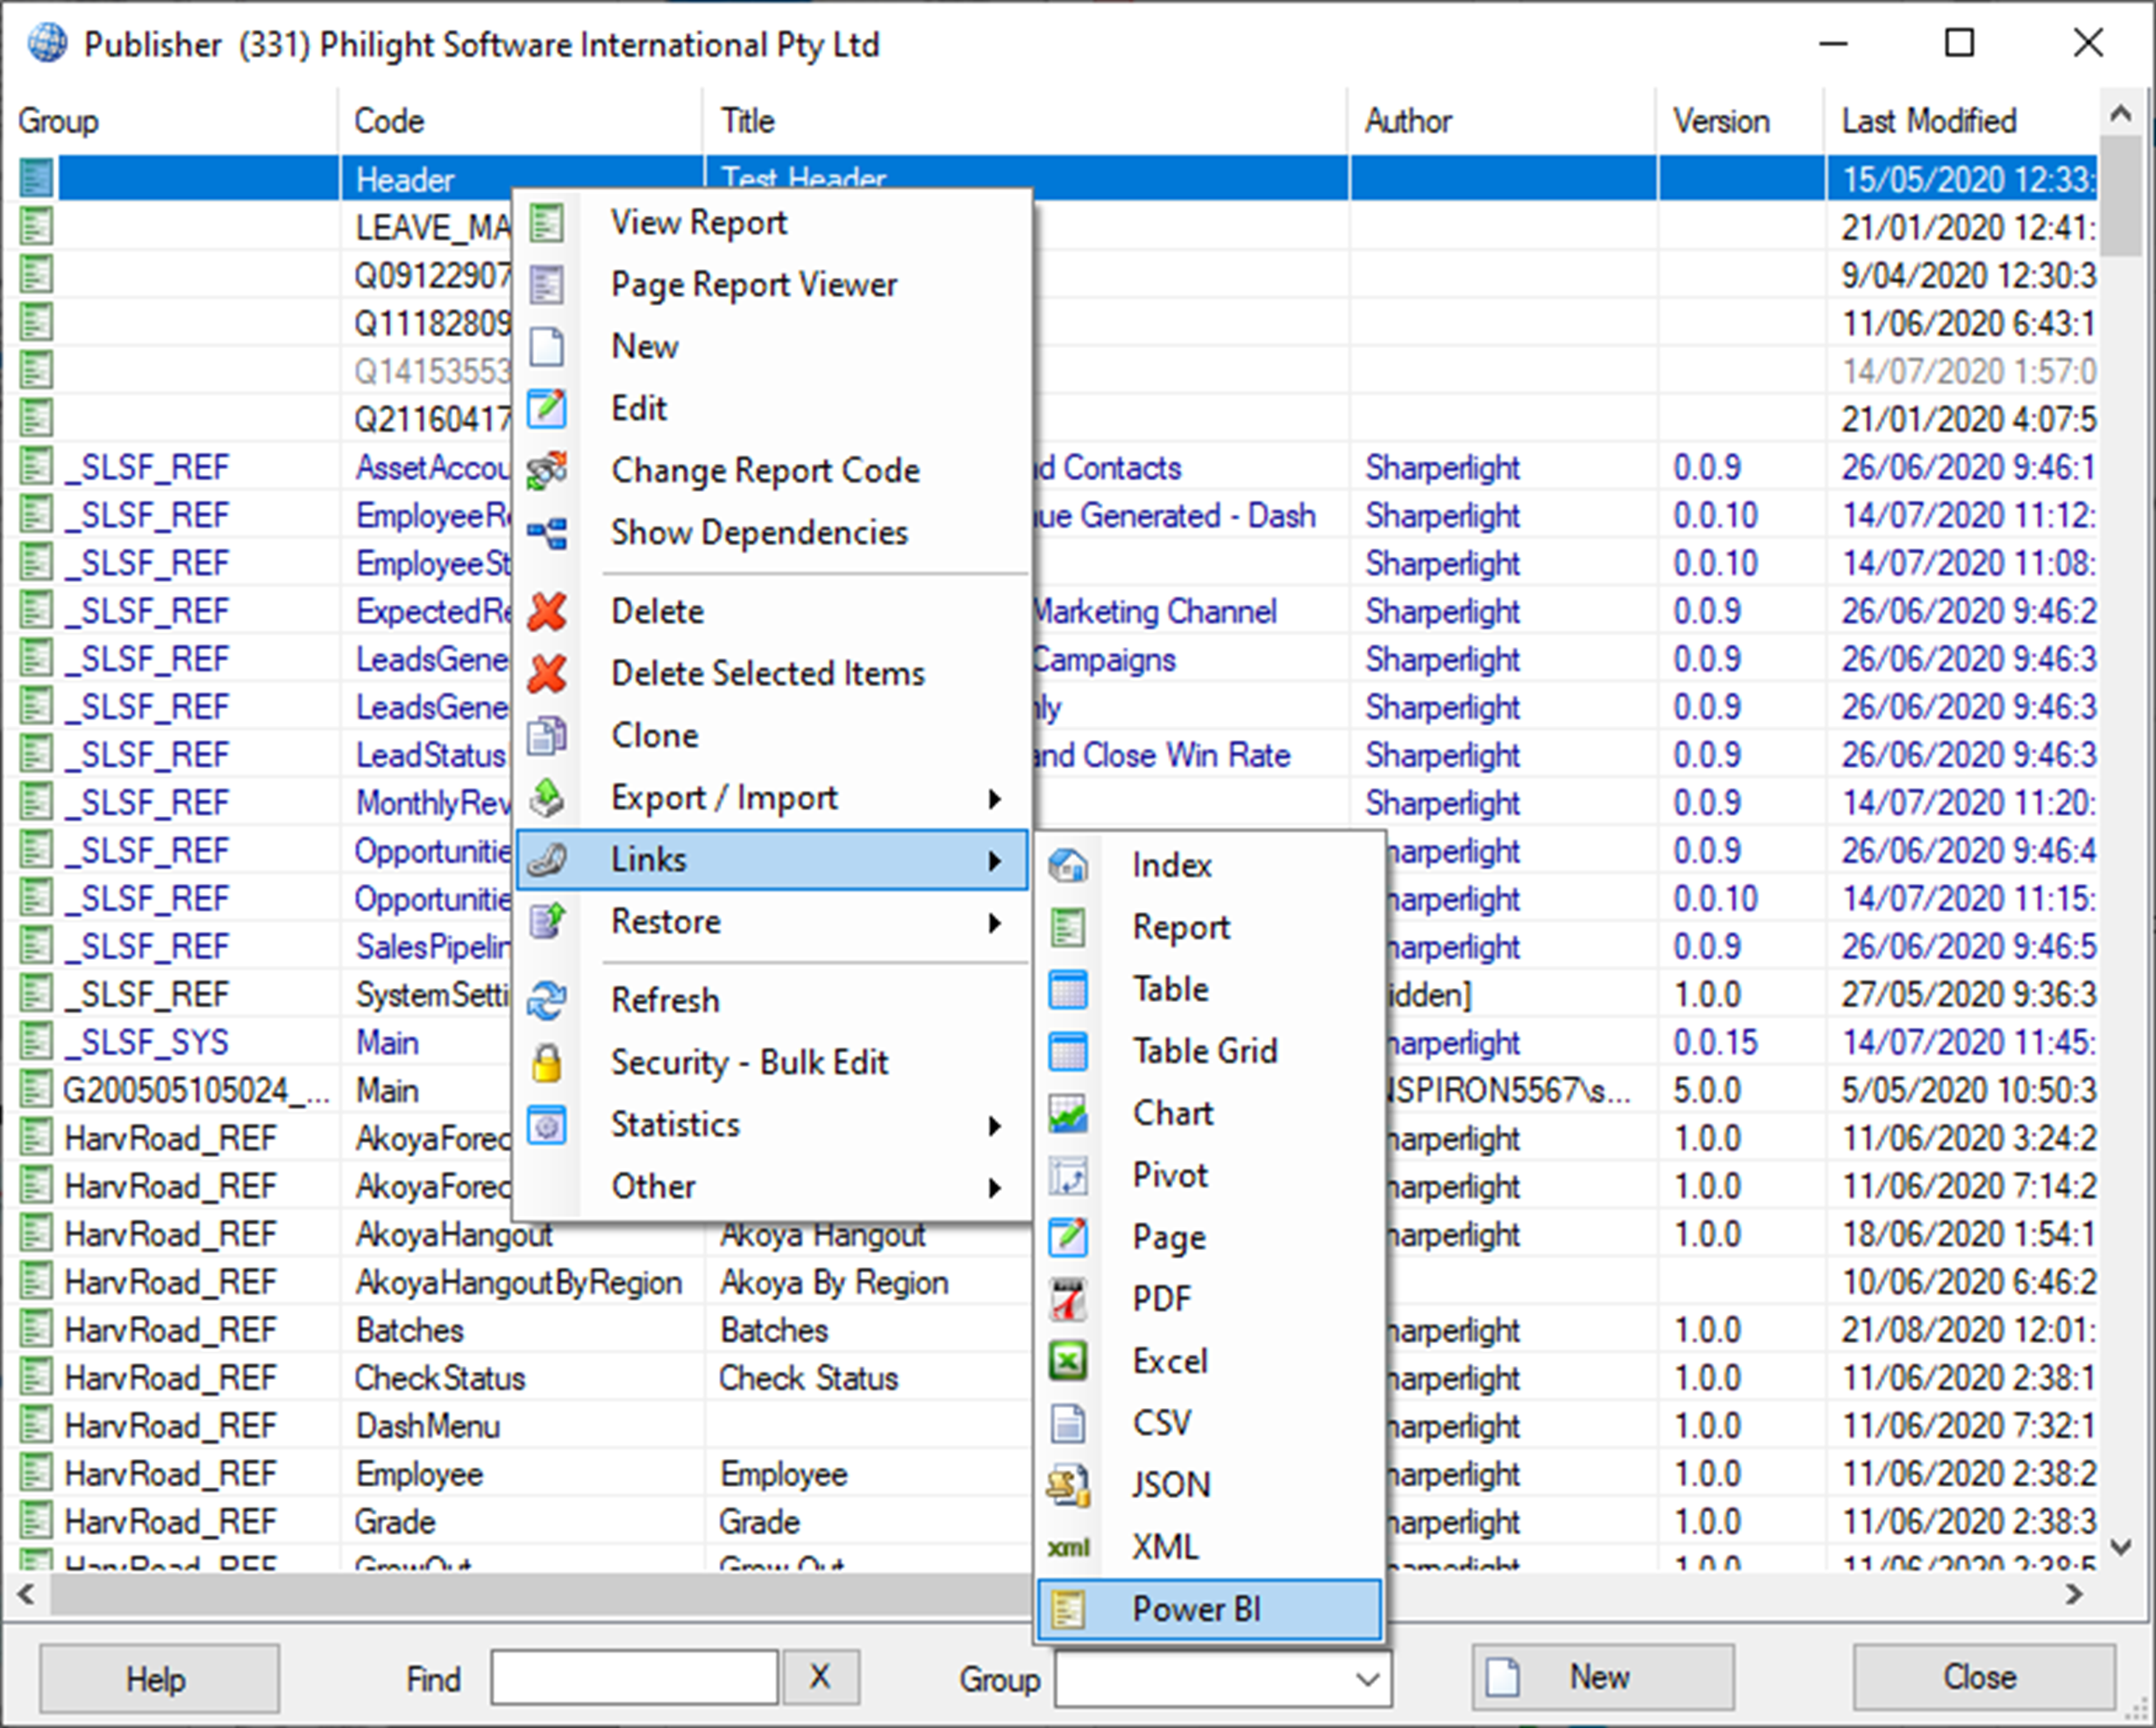The width and height of the screenshot is (2156, 1728).
Task: Click the xml icon in Links submenu
Action: [x=1068, y=1547]
